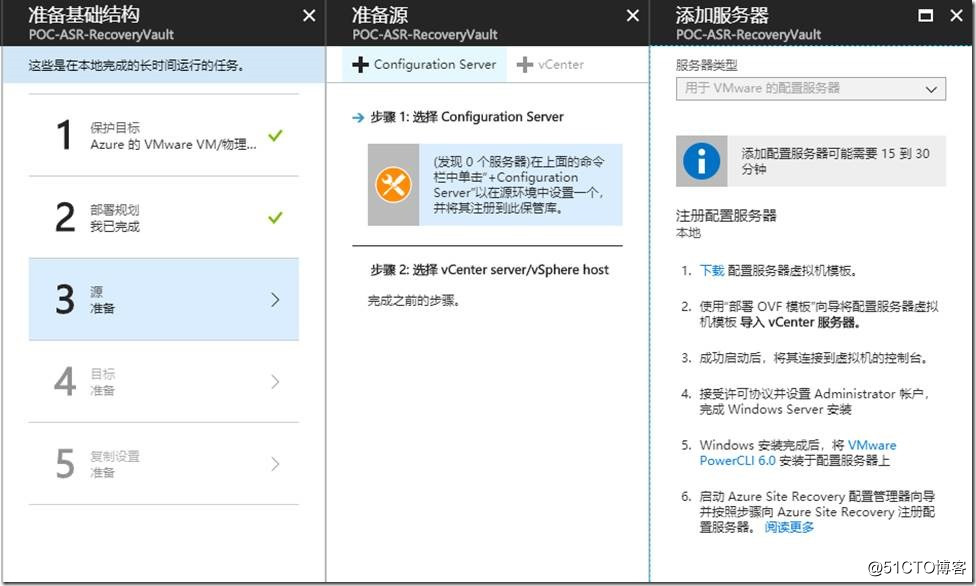The image size is (976, 586).
Task: Open the VMware PowerCLI 6.0 link
Action: (798, 453)
